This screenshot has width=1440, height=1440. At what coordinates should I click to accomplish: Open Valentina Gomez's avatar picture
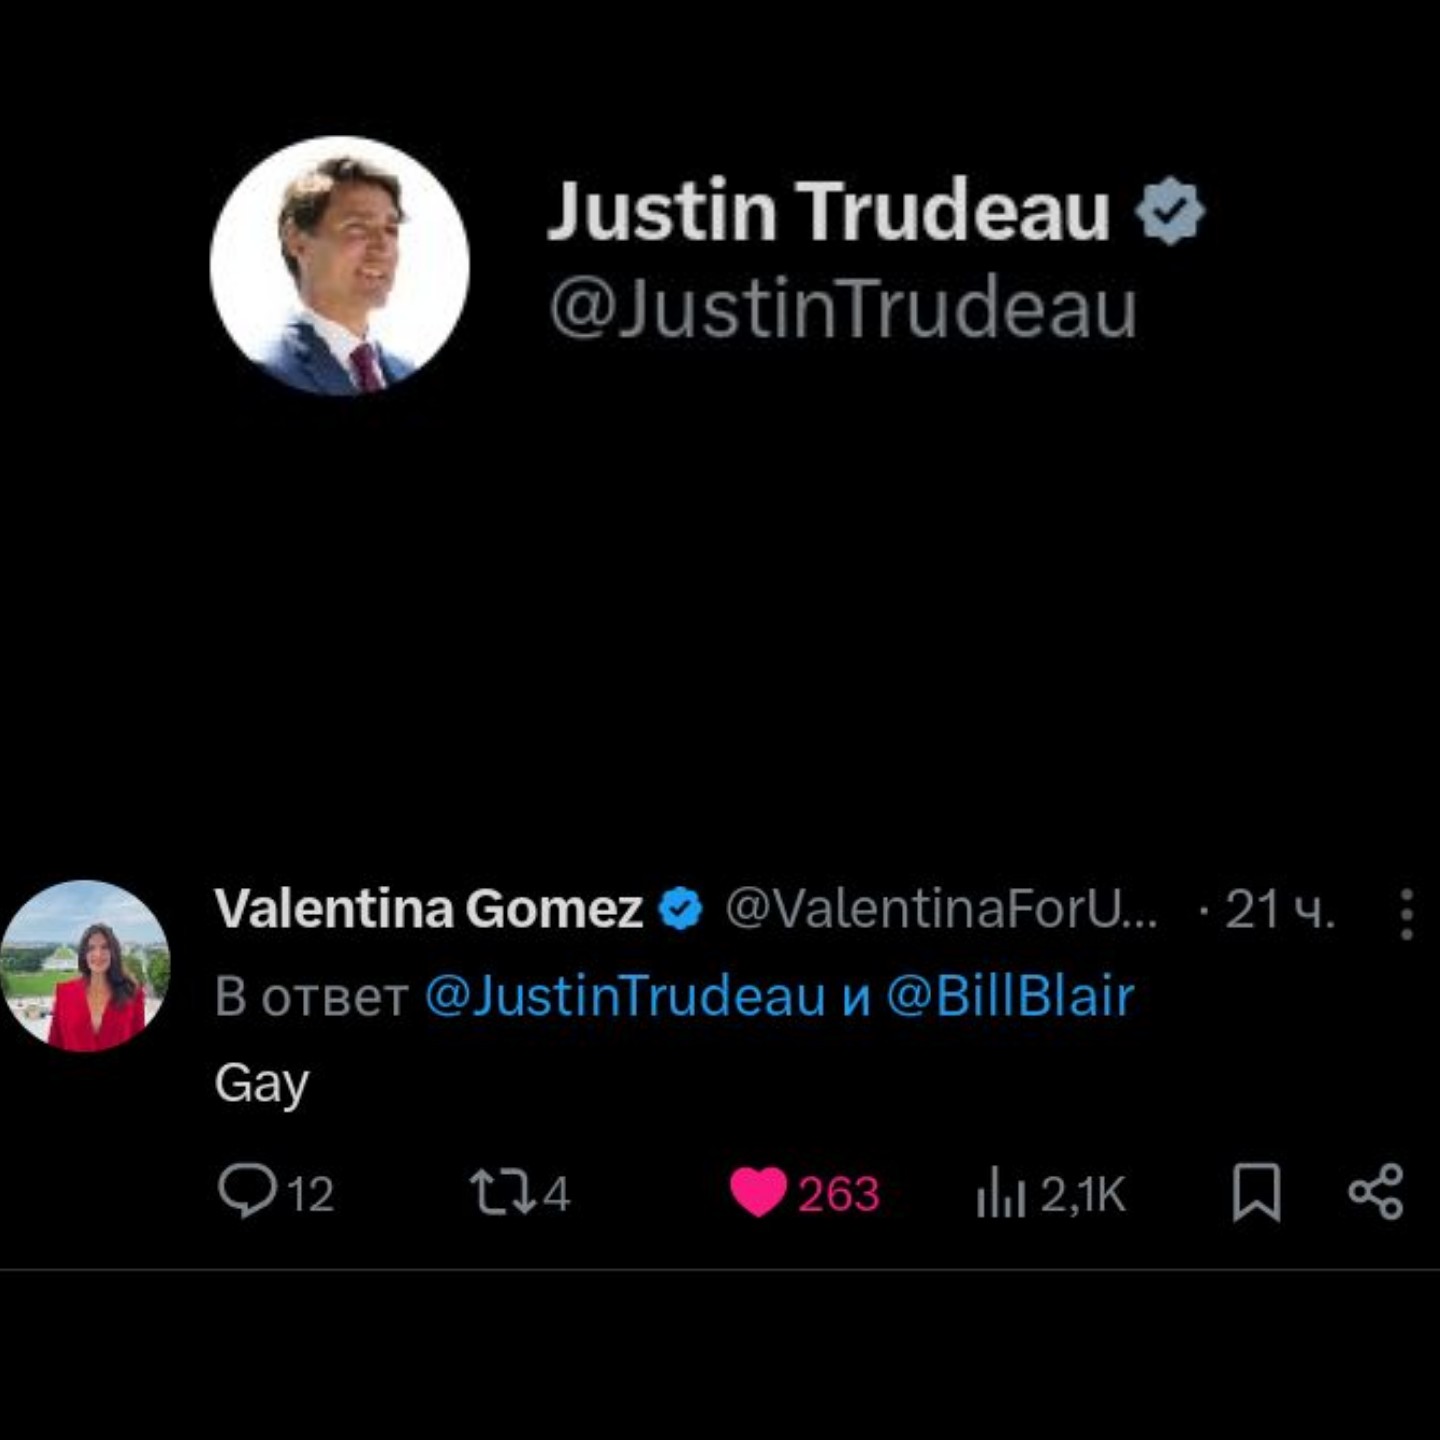coord(85,966)
